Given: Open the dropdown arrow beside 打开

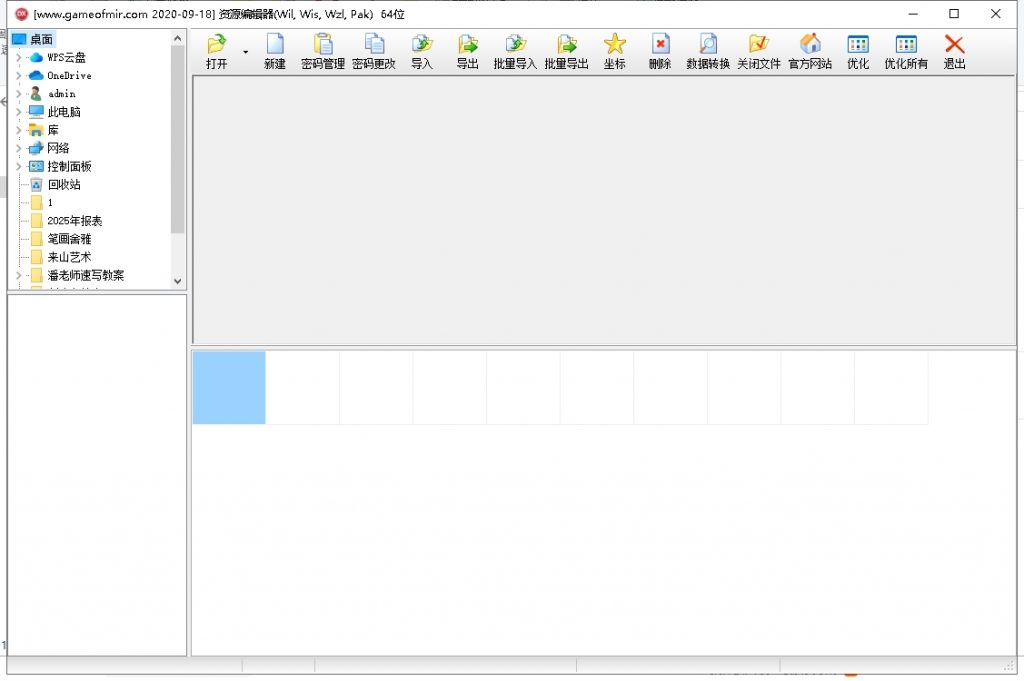Looking at the screenshot, I should (x=245, y=51).
